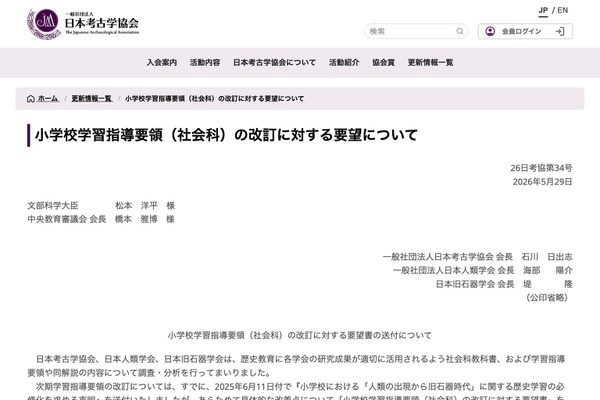Switch language to EN
Image resolution: width=600 pixels, height=400 pixels.
point(562,11)
